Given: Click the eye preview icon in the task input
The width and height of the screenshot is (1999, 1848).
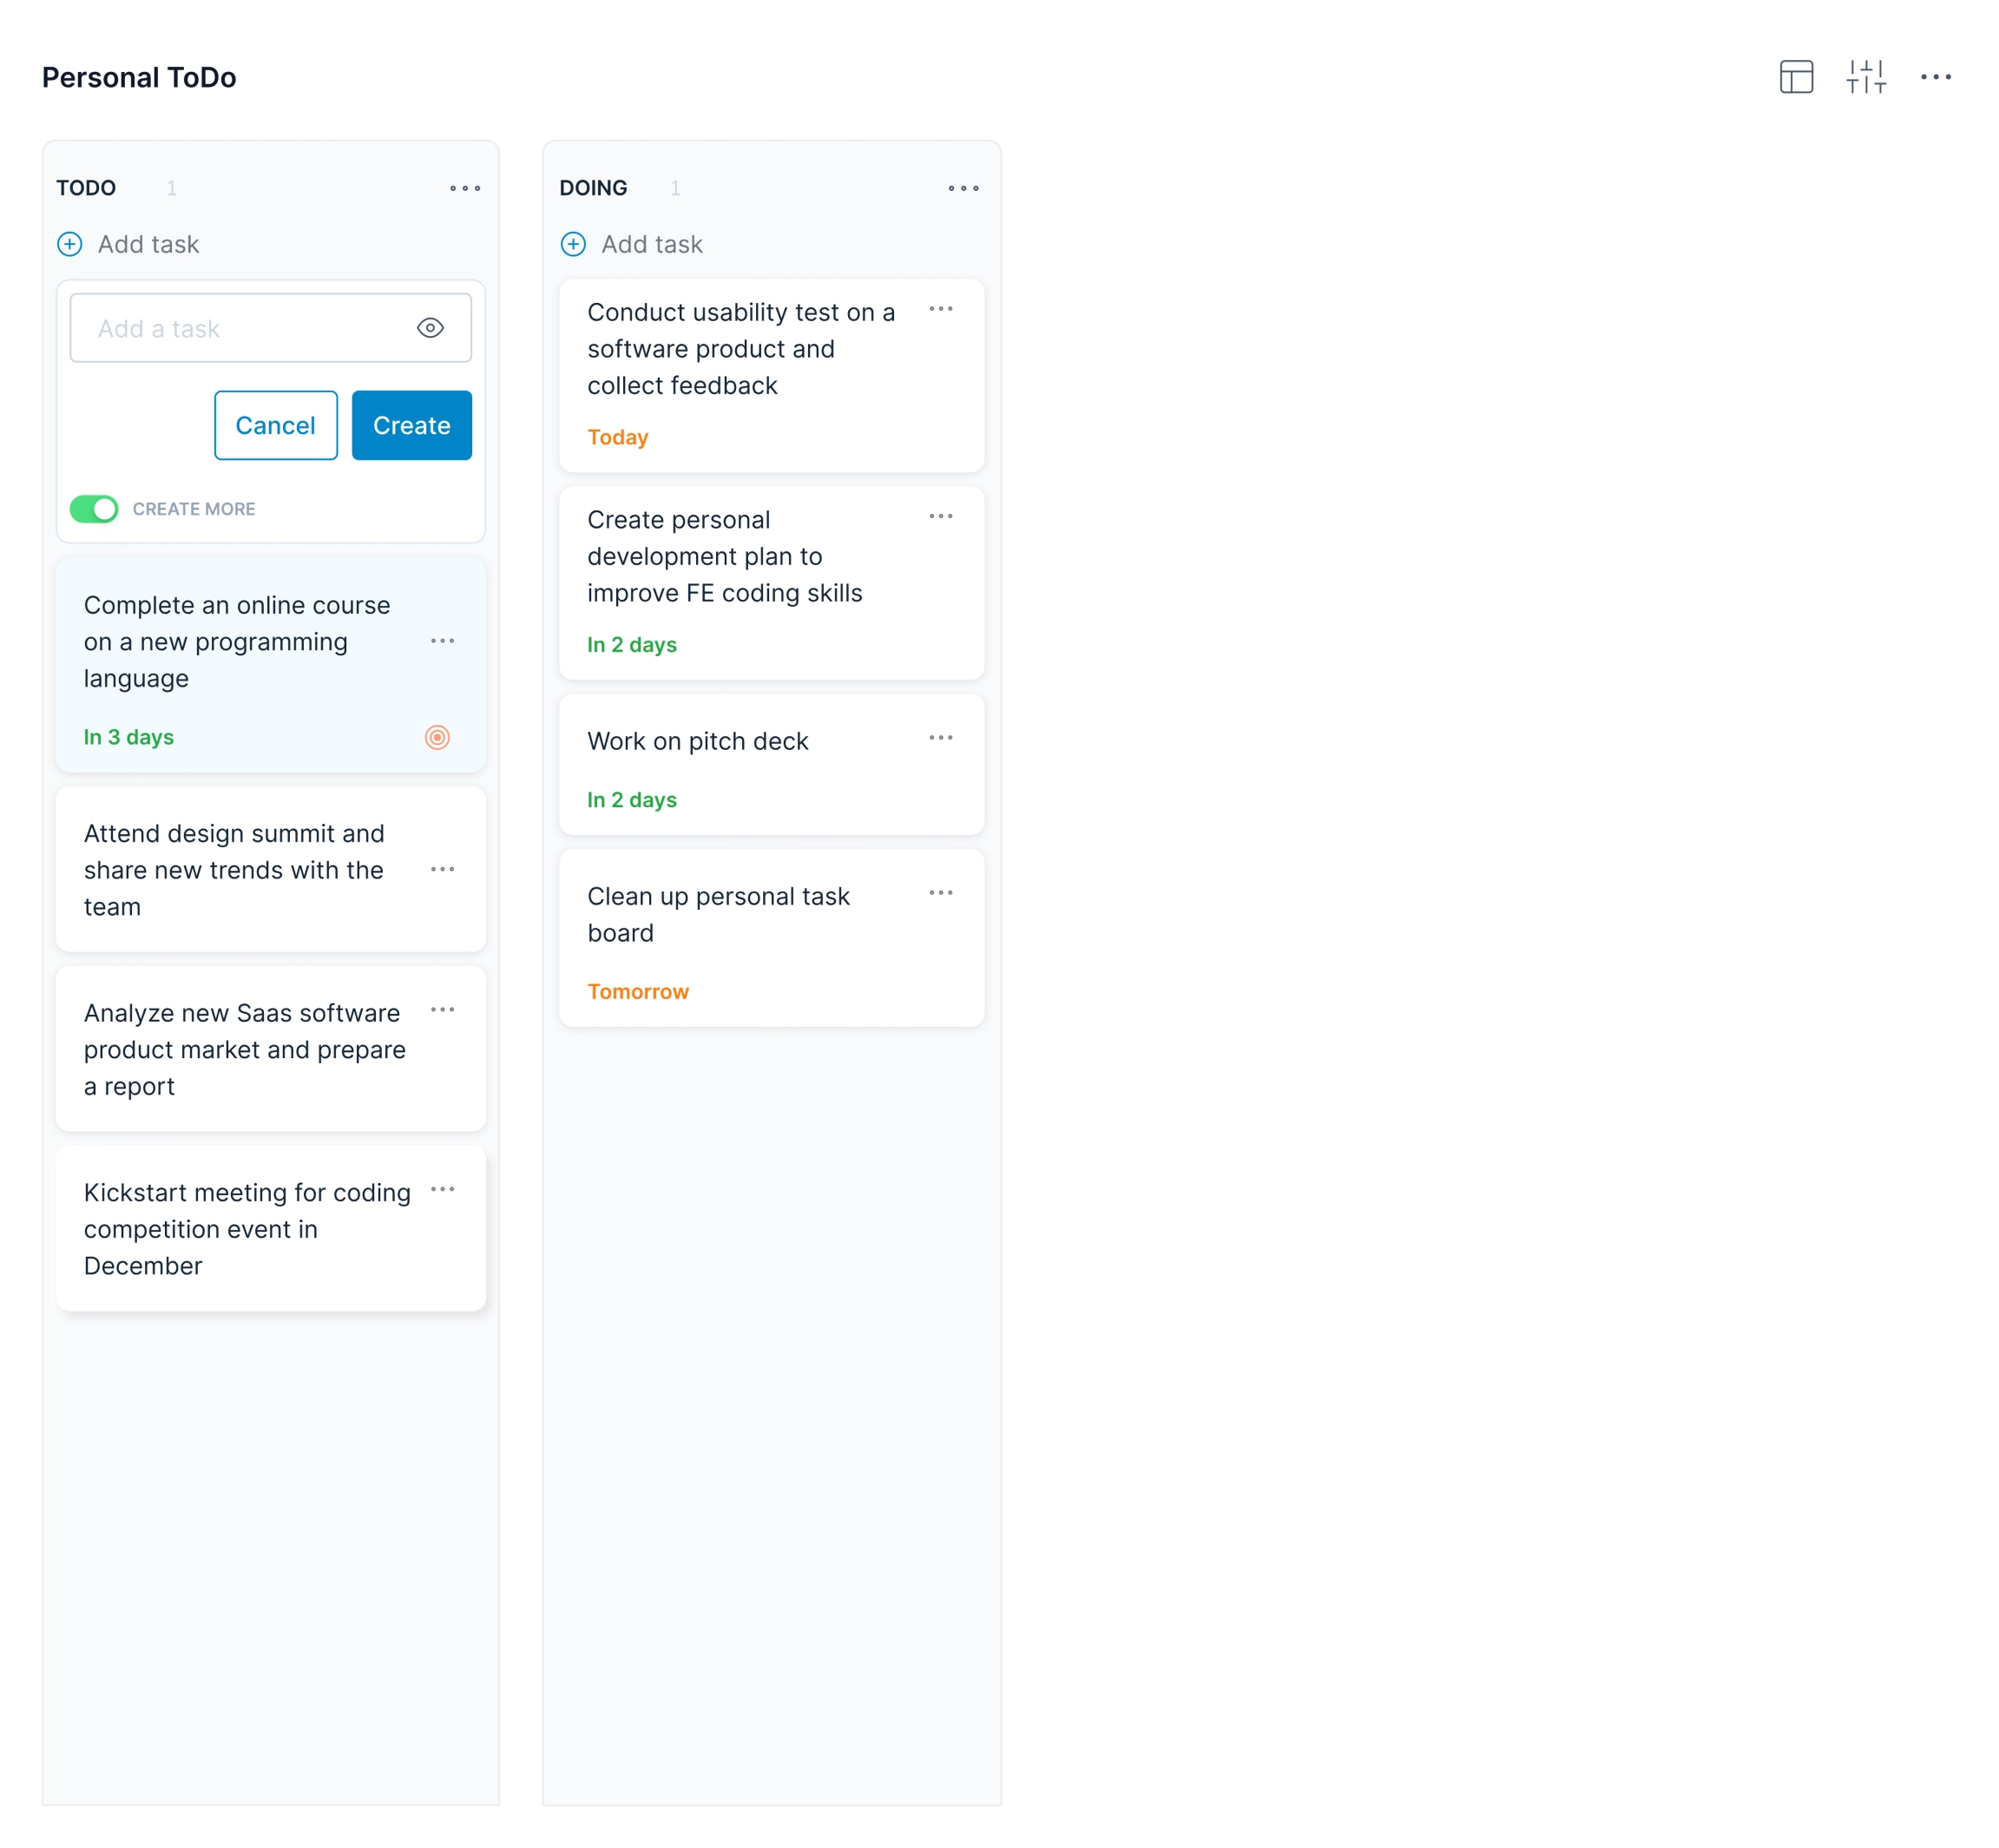Looking at the screenshot, I should point(430,328).
